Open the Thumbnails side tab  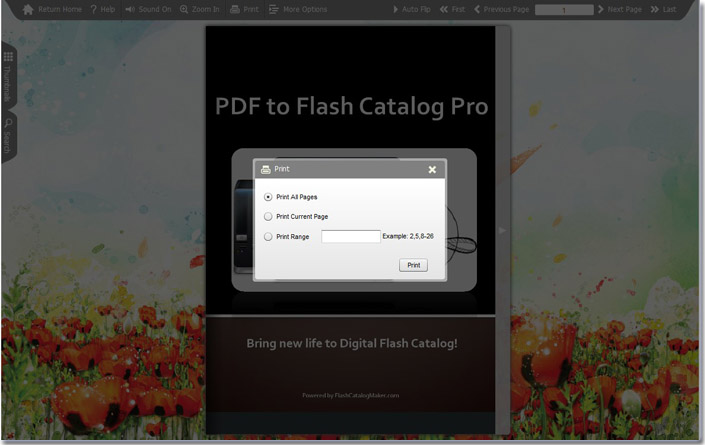coord(8,76)
